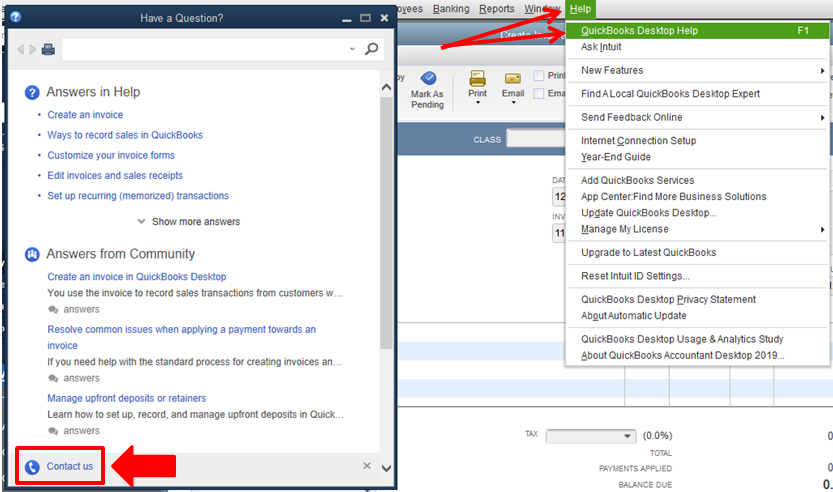Open the Banking menu

coord(451,9)
